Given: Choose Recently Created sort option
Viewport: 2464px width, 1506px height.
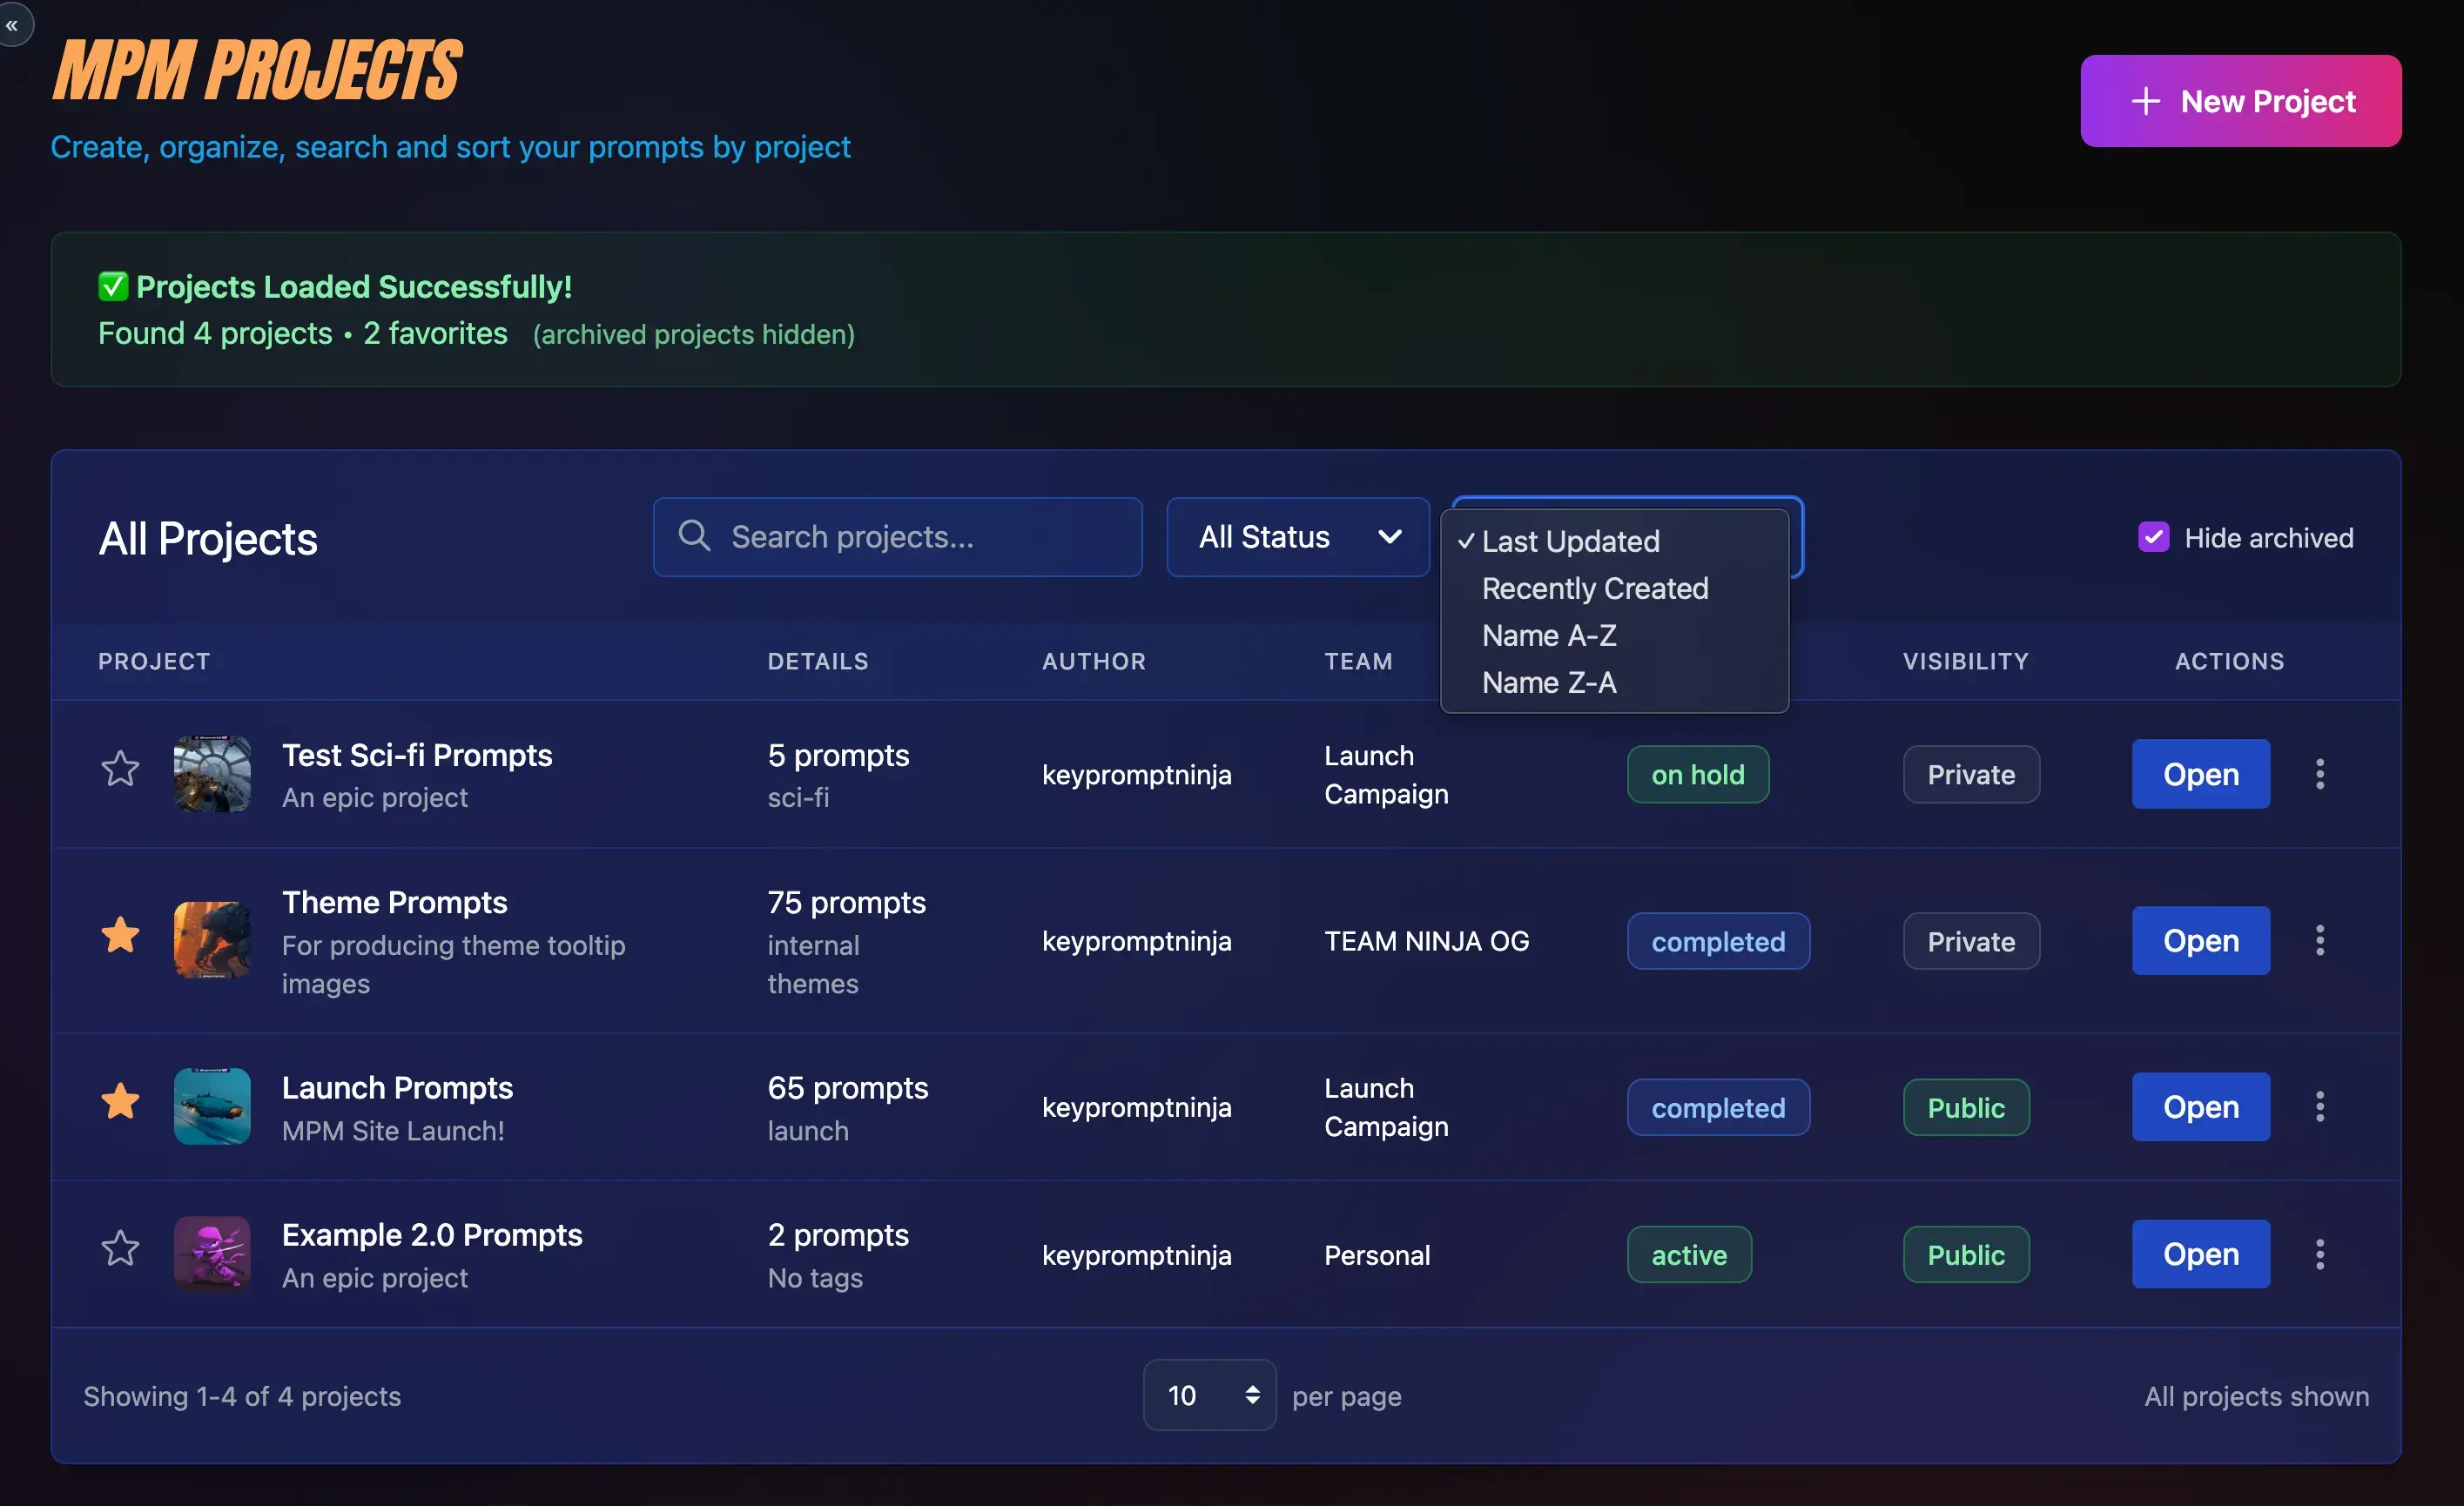Looking at the screenshot, I should point(1594,588).
